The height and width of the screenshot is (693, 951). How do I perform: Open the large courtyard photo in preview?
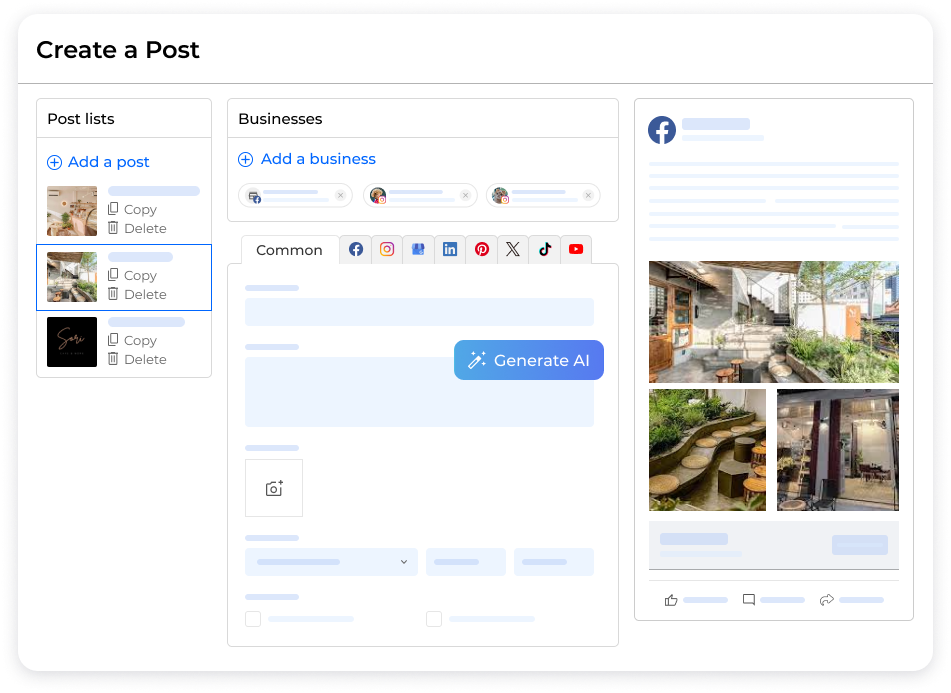(774, 322)
